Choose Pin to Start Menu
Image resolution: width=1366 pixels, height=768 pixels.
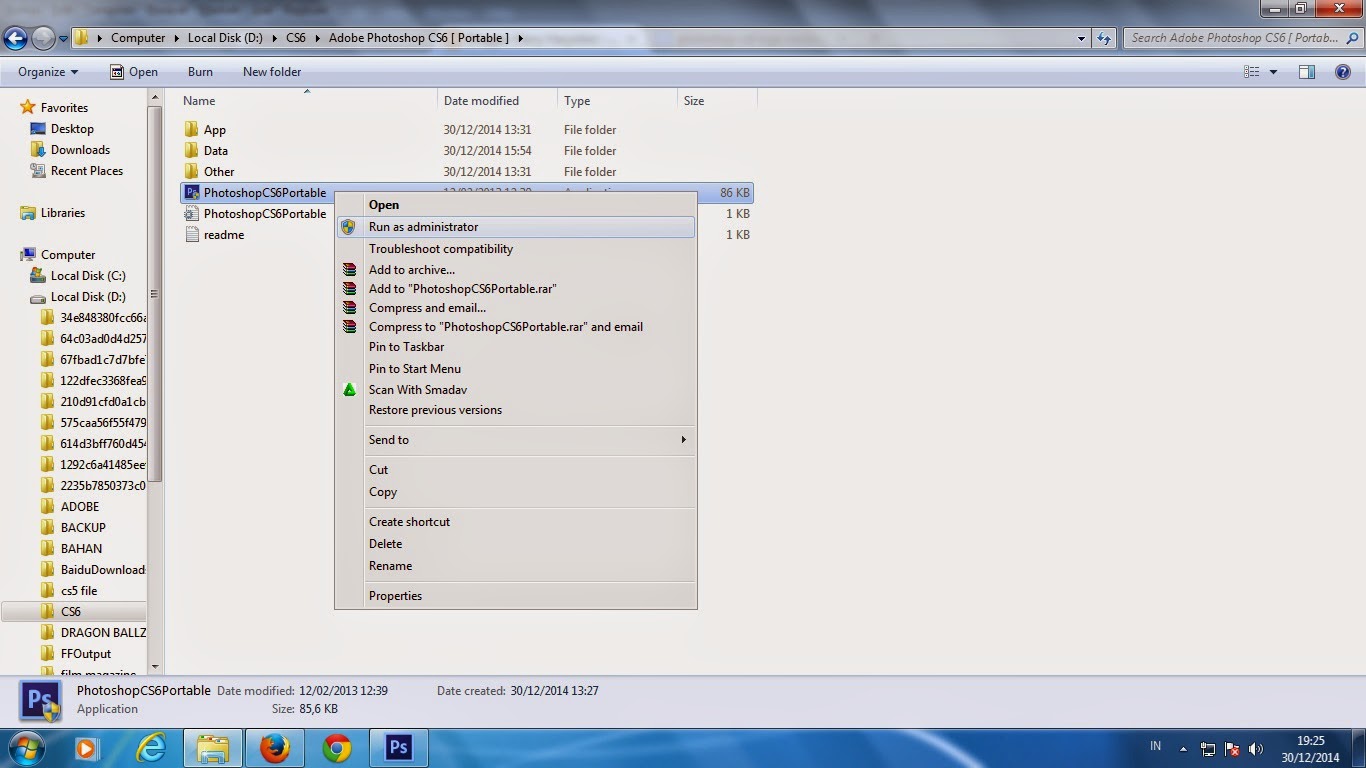coord(516,369)
